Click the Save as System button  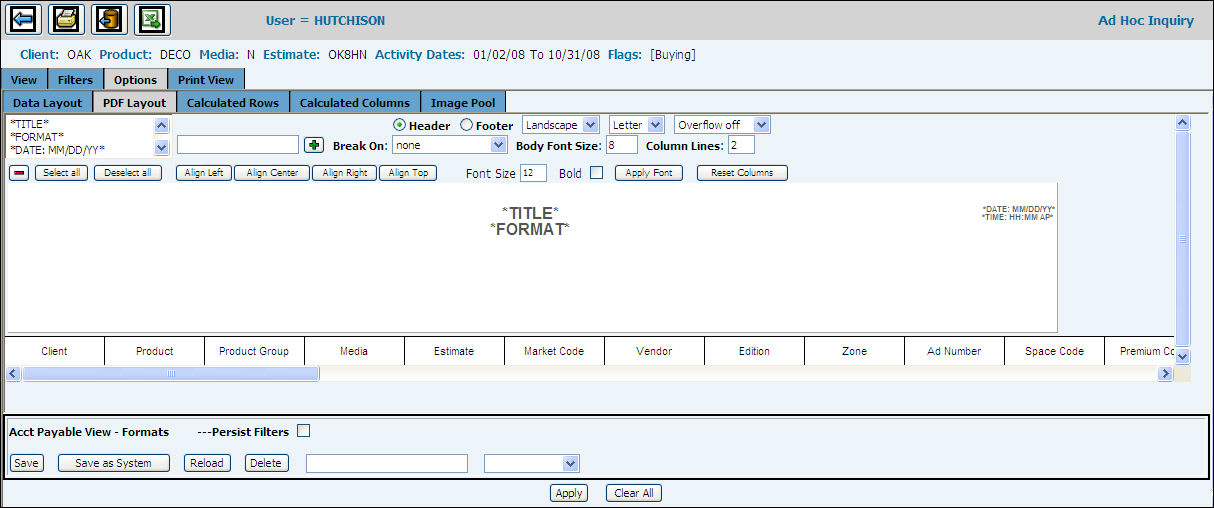[114, 463]
